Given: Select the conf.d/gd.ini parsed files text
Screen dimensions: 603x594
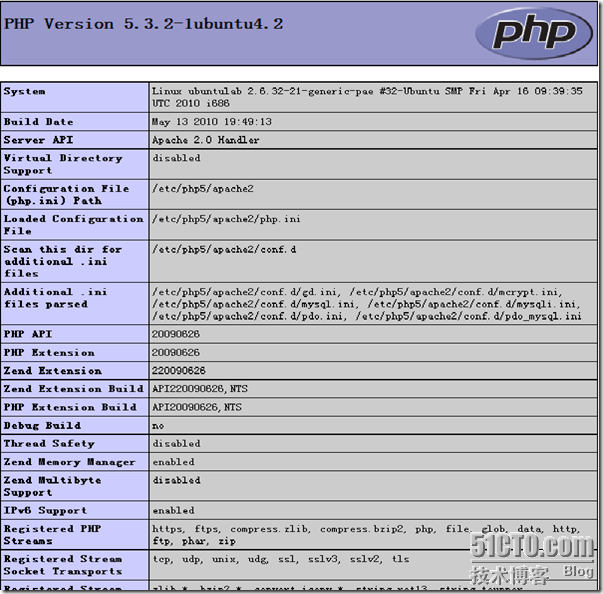Looking at the screenshot, I should coord(367,304).
